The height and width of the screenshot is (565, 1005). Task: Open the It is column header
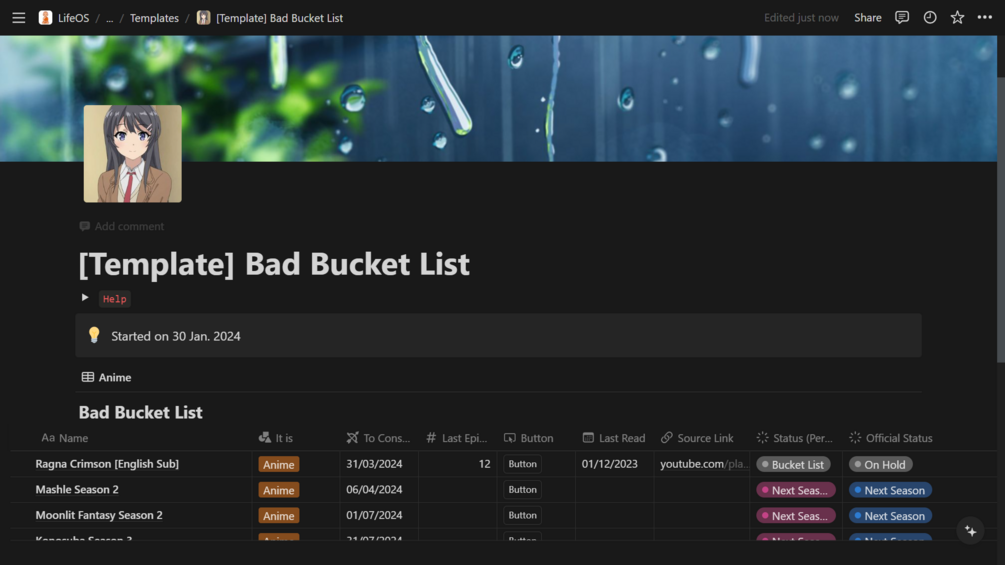tap(276, 438)
